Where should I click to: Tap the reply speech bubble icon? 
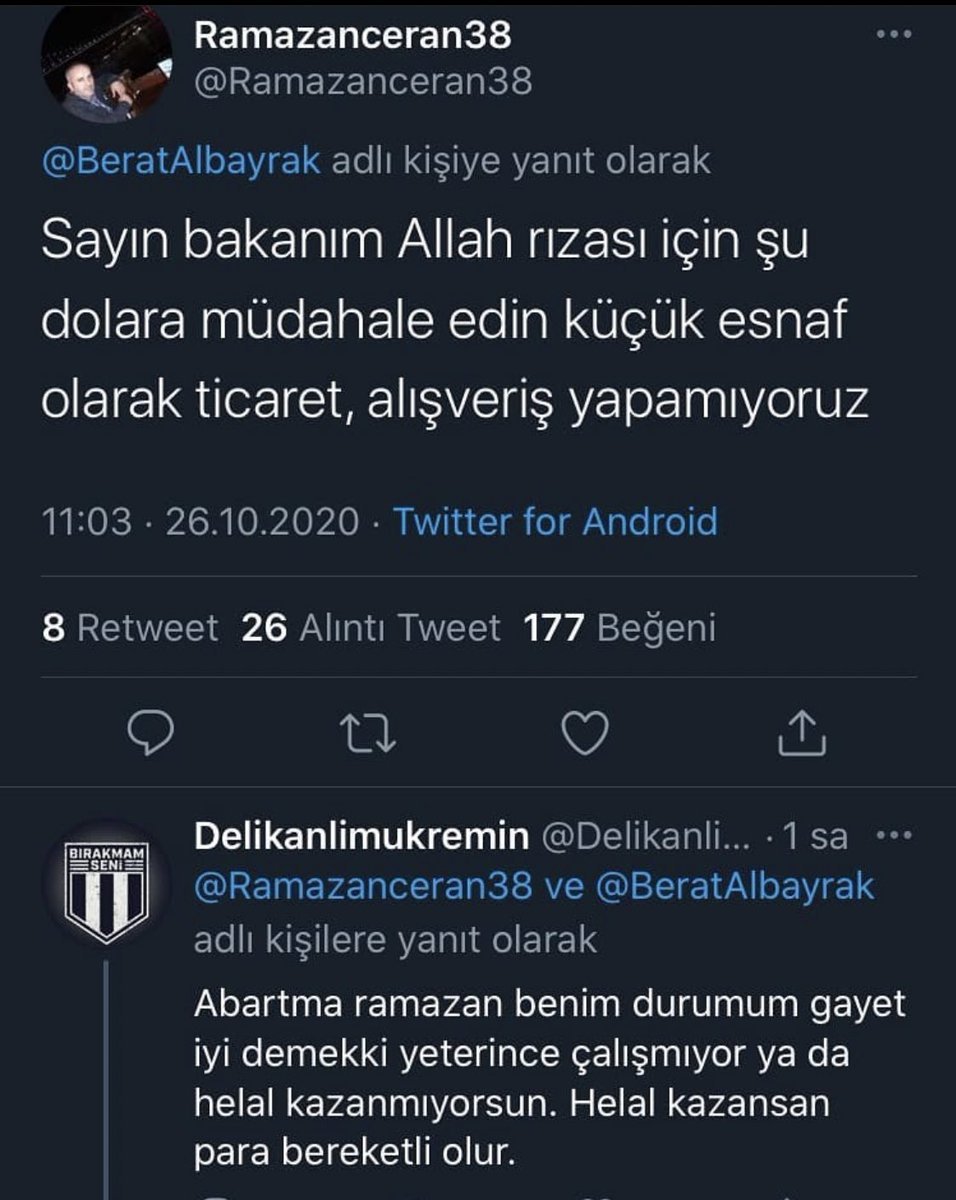click(x=152, y=735)
